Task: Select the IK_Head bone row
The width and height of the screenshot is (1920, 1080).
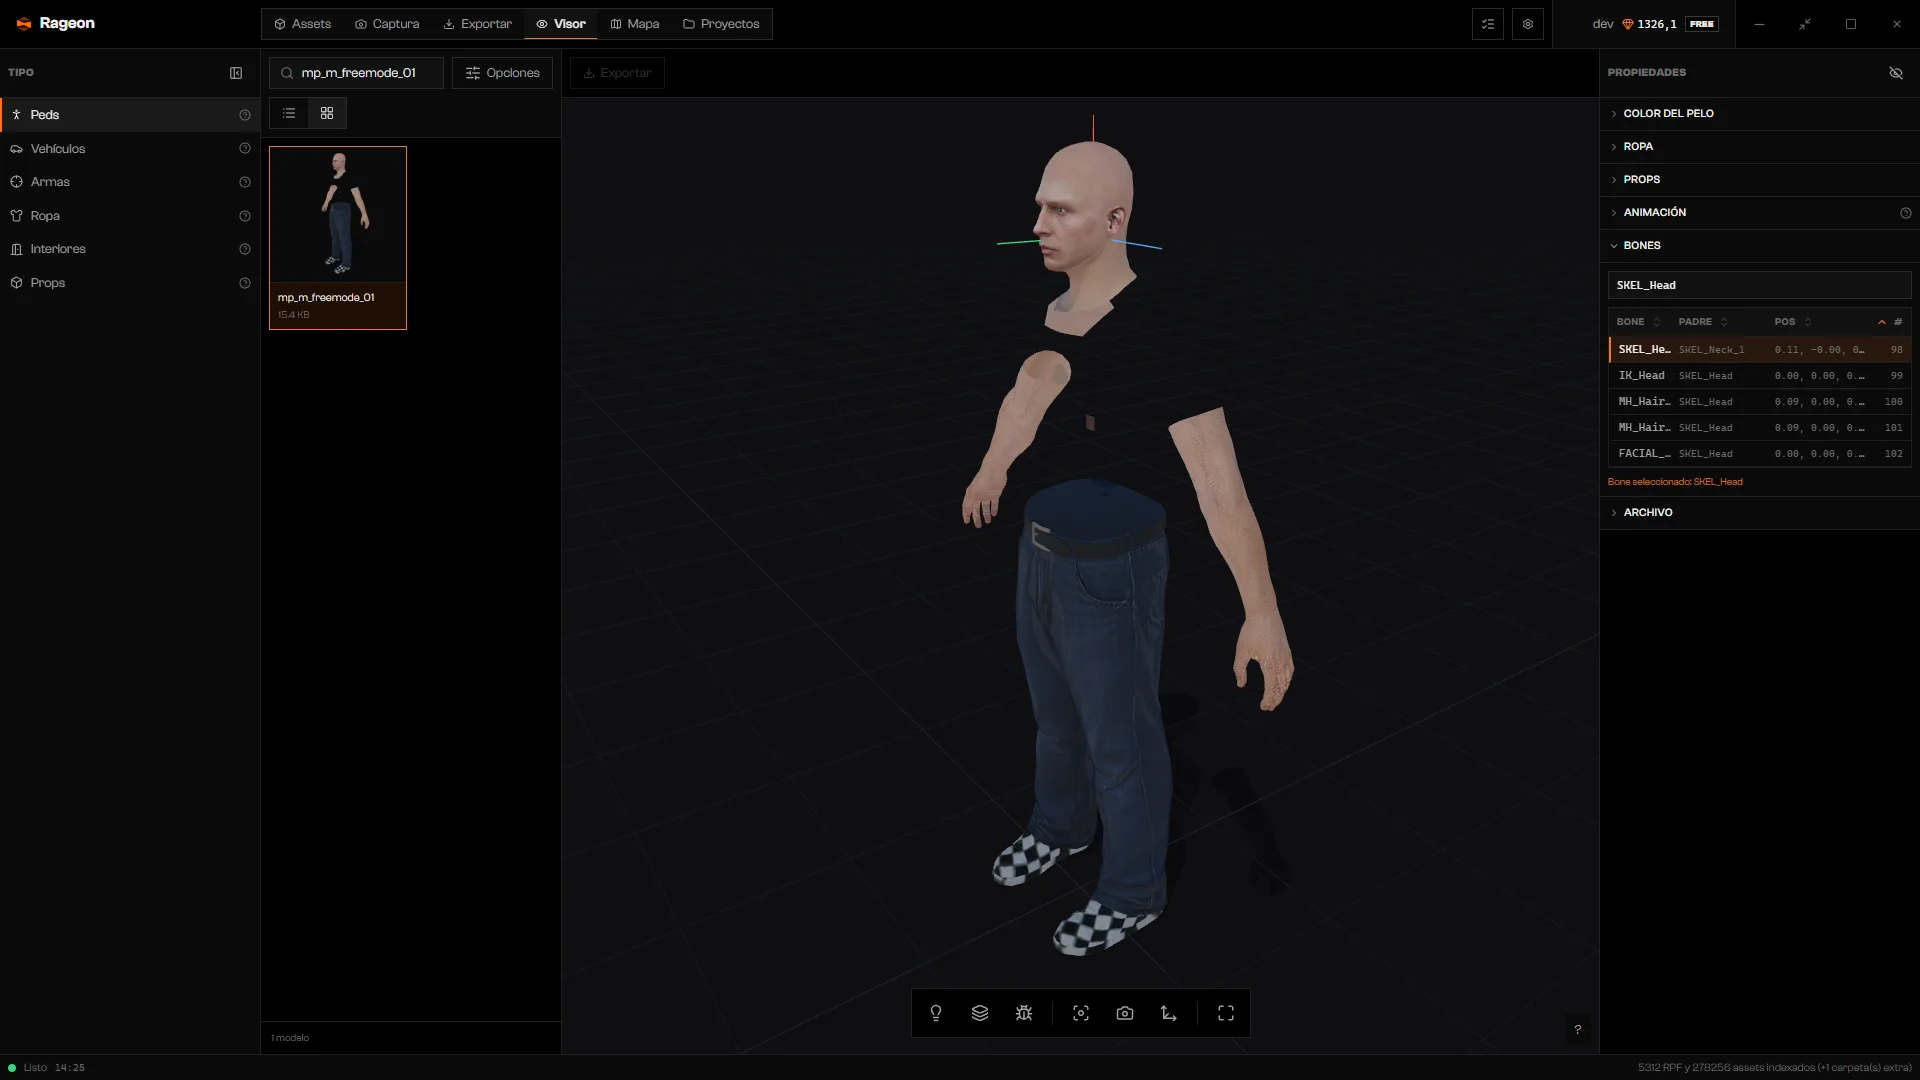Action: (1760, 376)
